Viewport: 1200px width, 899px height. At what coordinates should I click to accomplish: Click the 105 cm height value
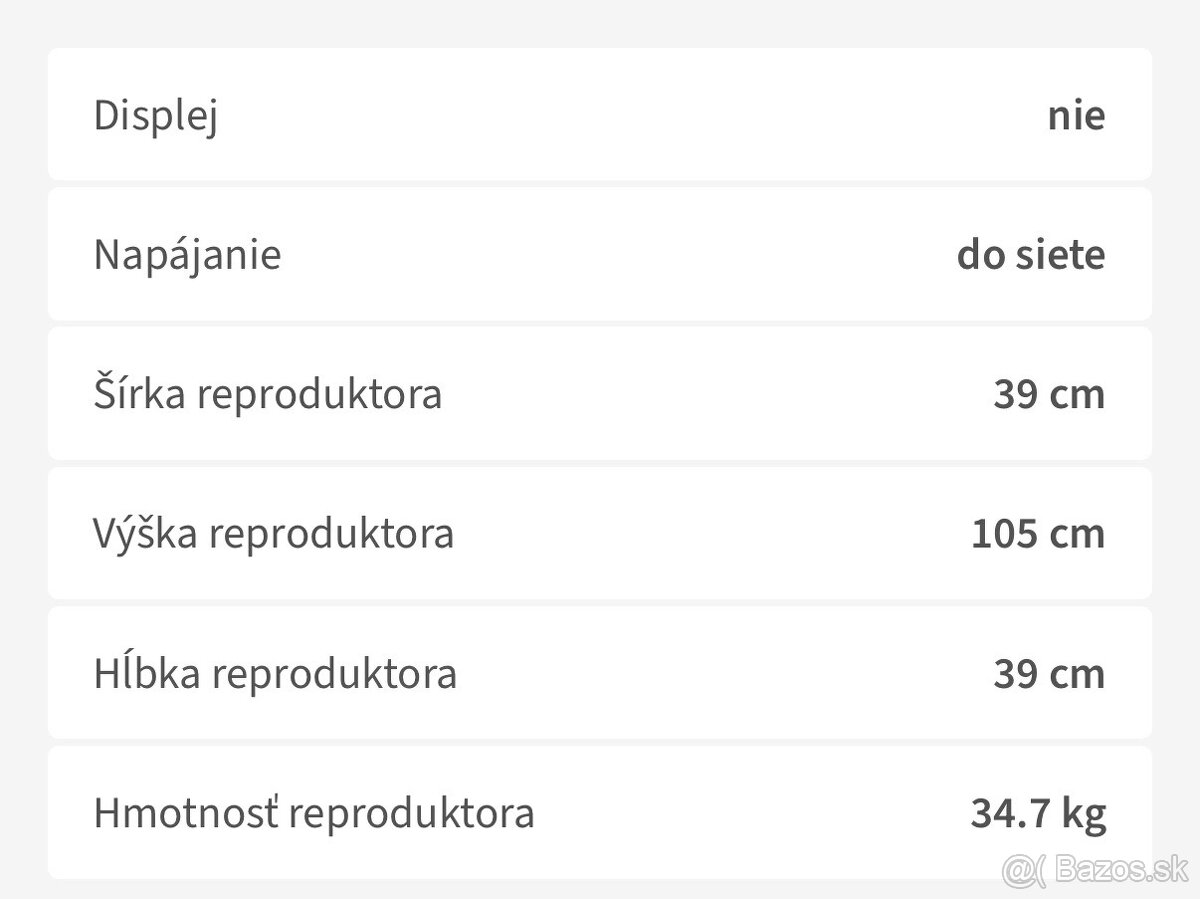point(1038,533)
